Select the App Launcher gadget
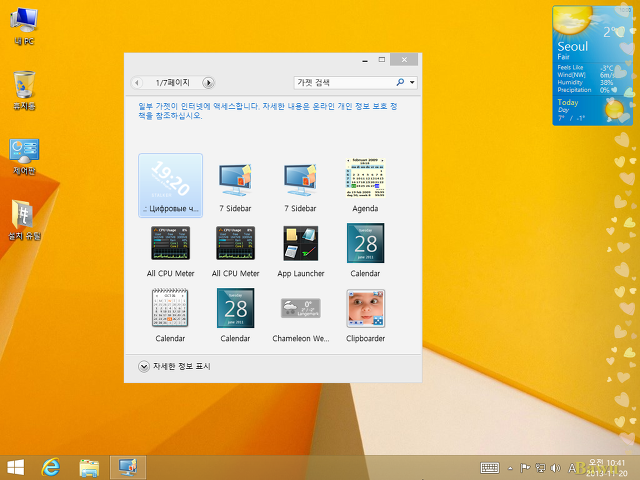 pos(301,251)
